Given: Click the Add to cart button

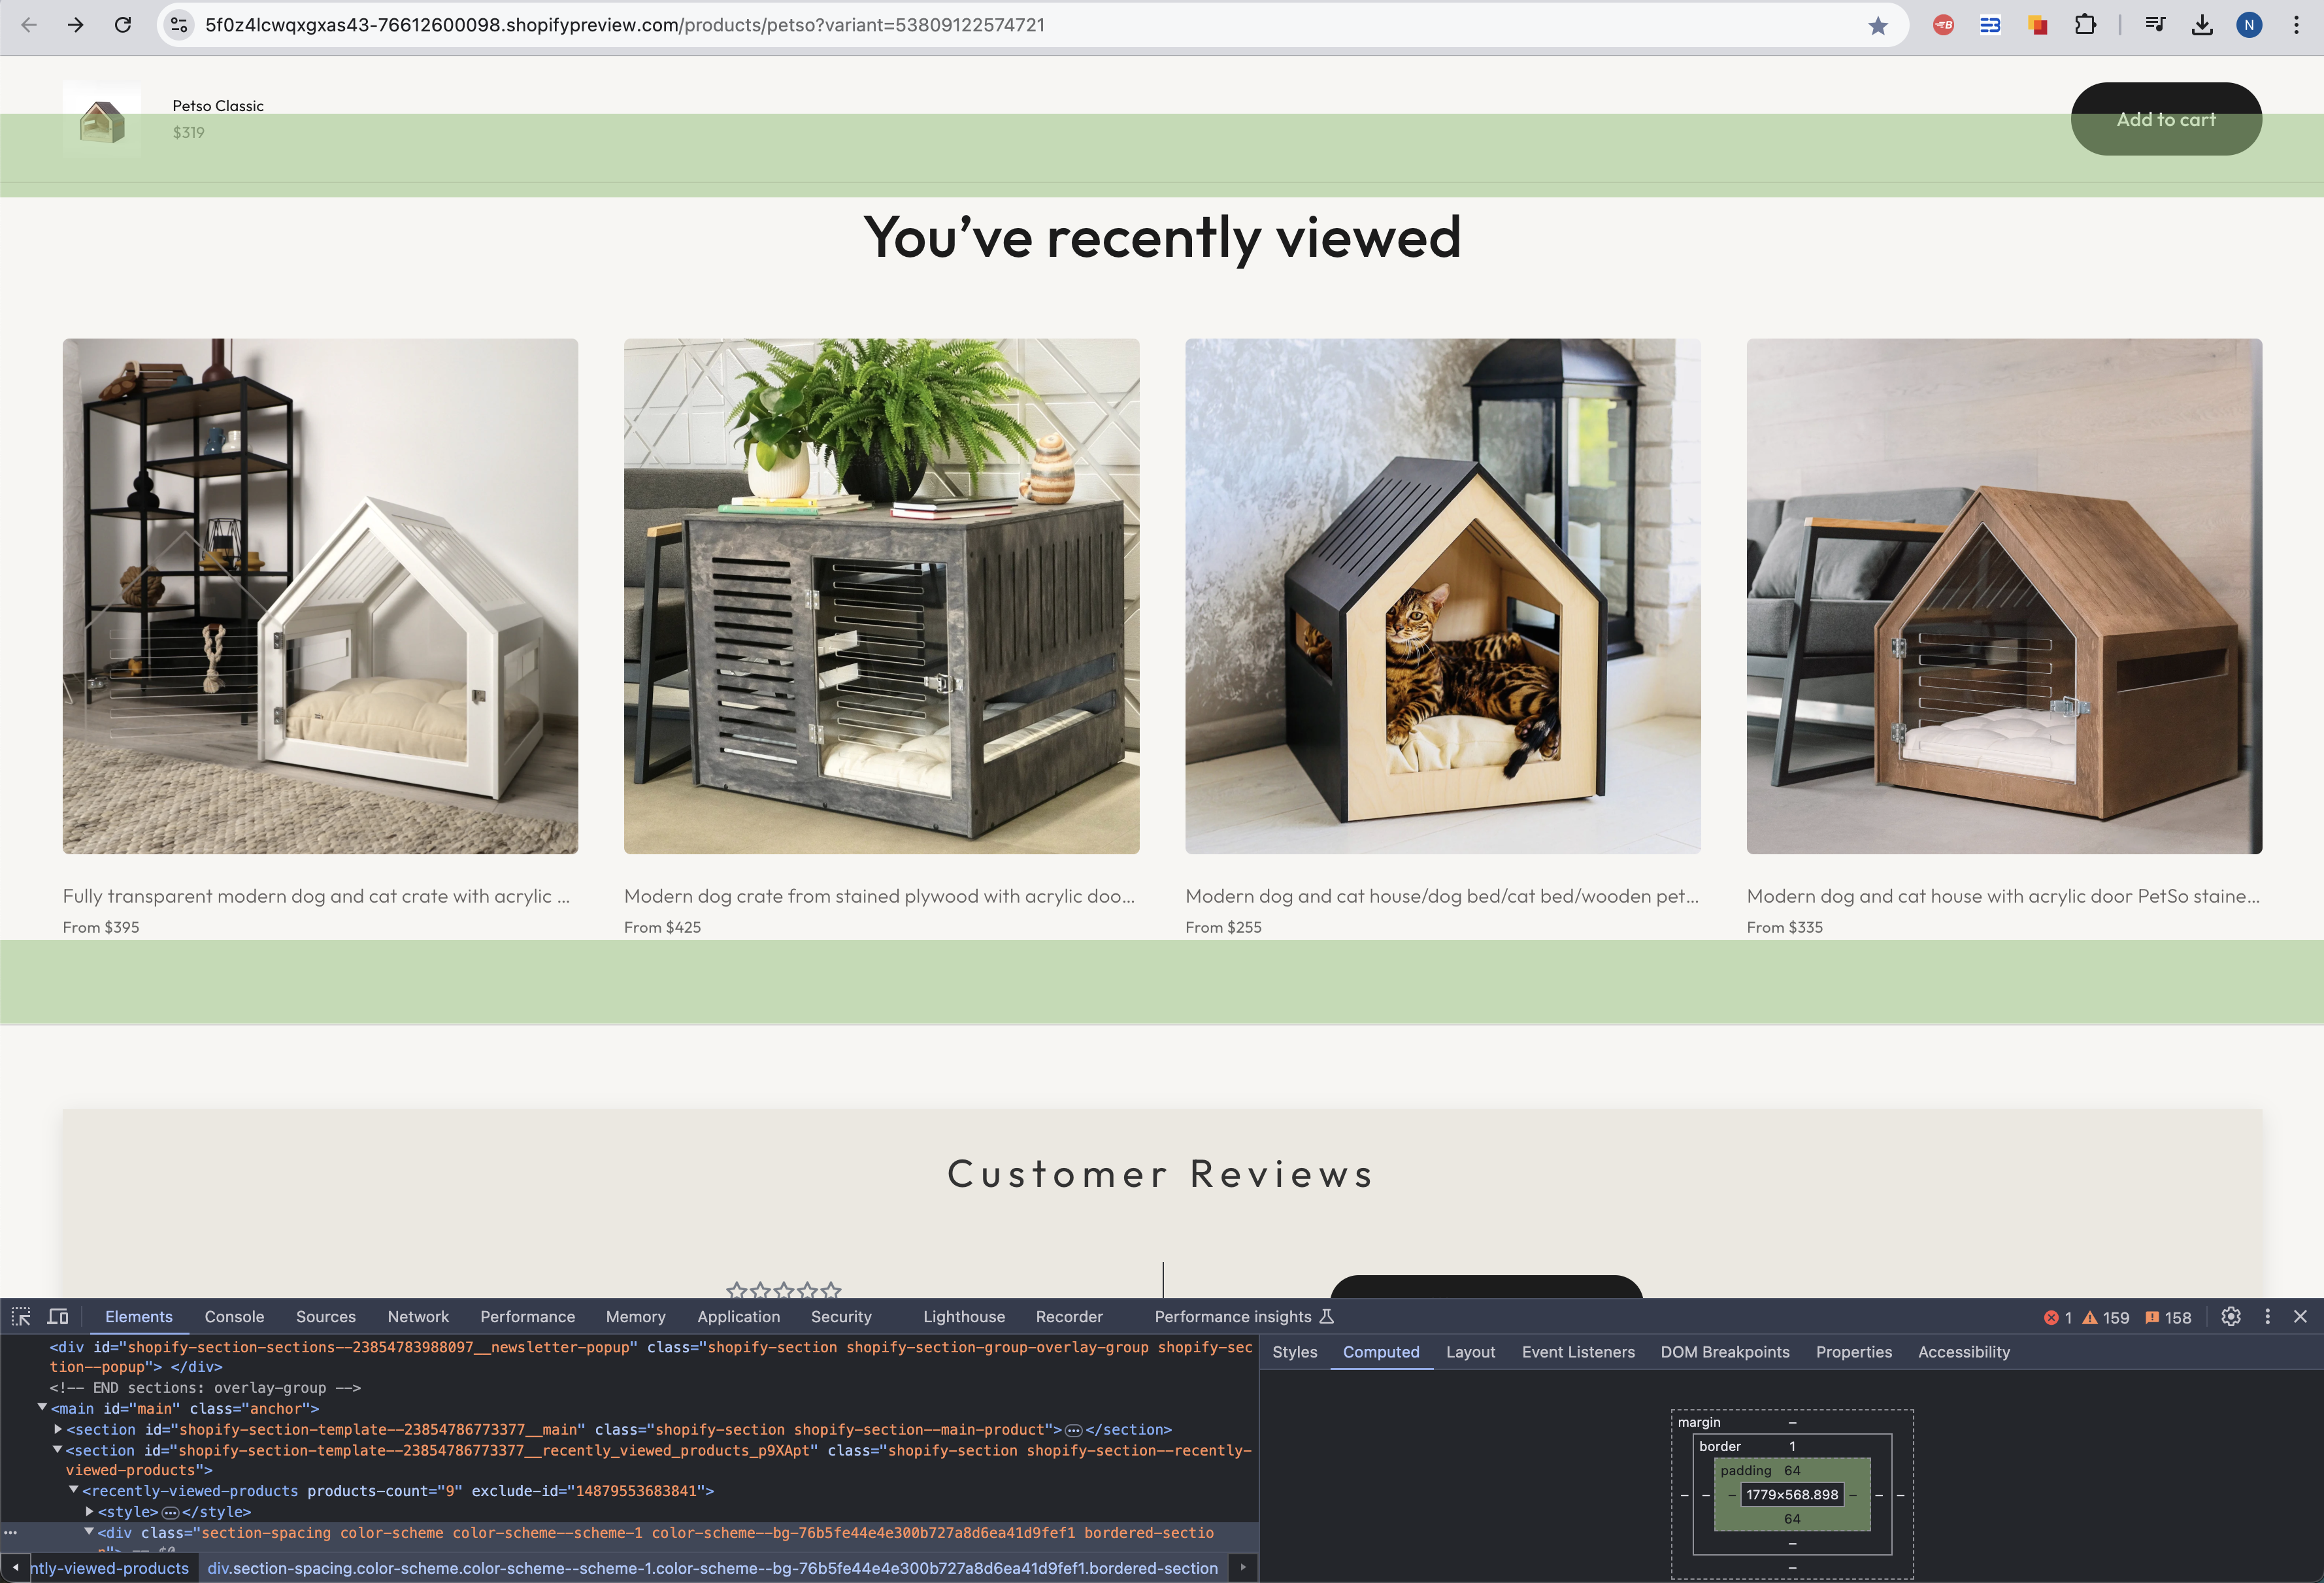Looking at the screenshot, I should (x=2165, y=119).
